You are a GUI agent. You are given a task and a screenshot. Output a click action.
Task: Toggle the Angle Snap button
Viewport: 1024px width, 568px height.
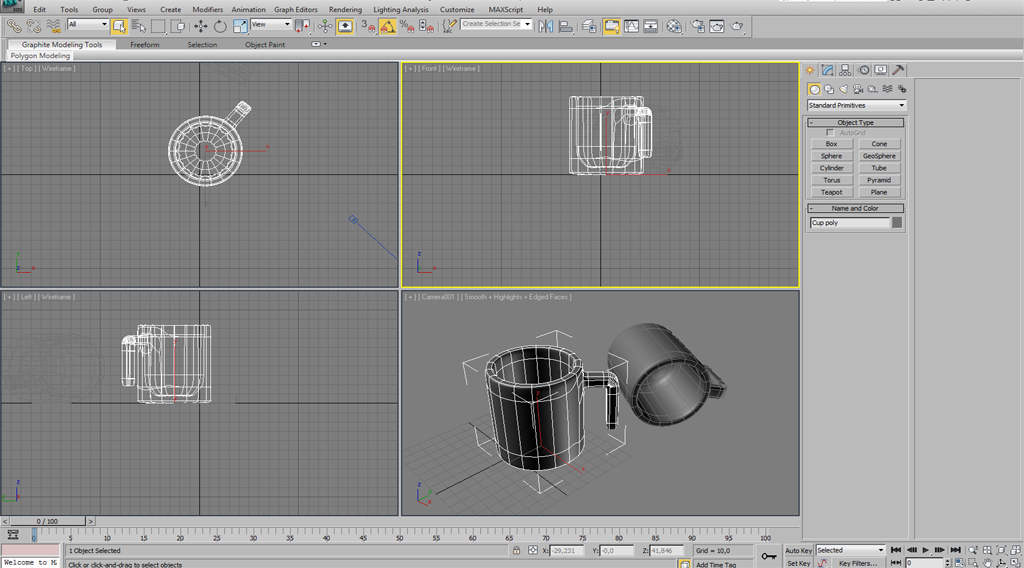(387, 26)
